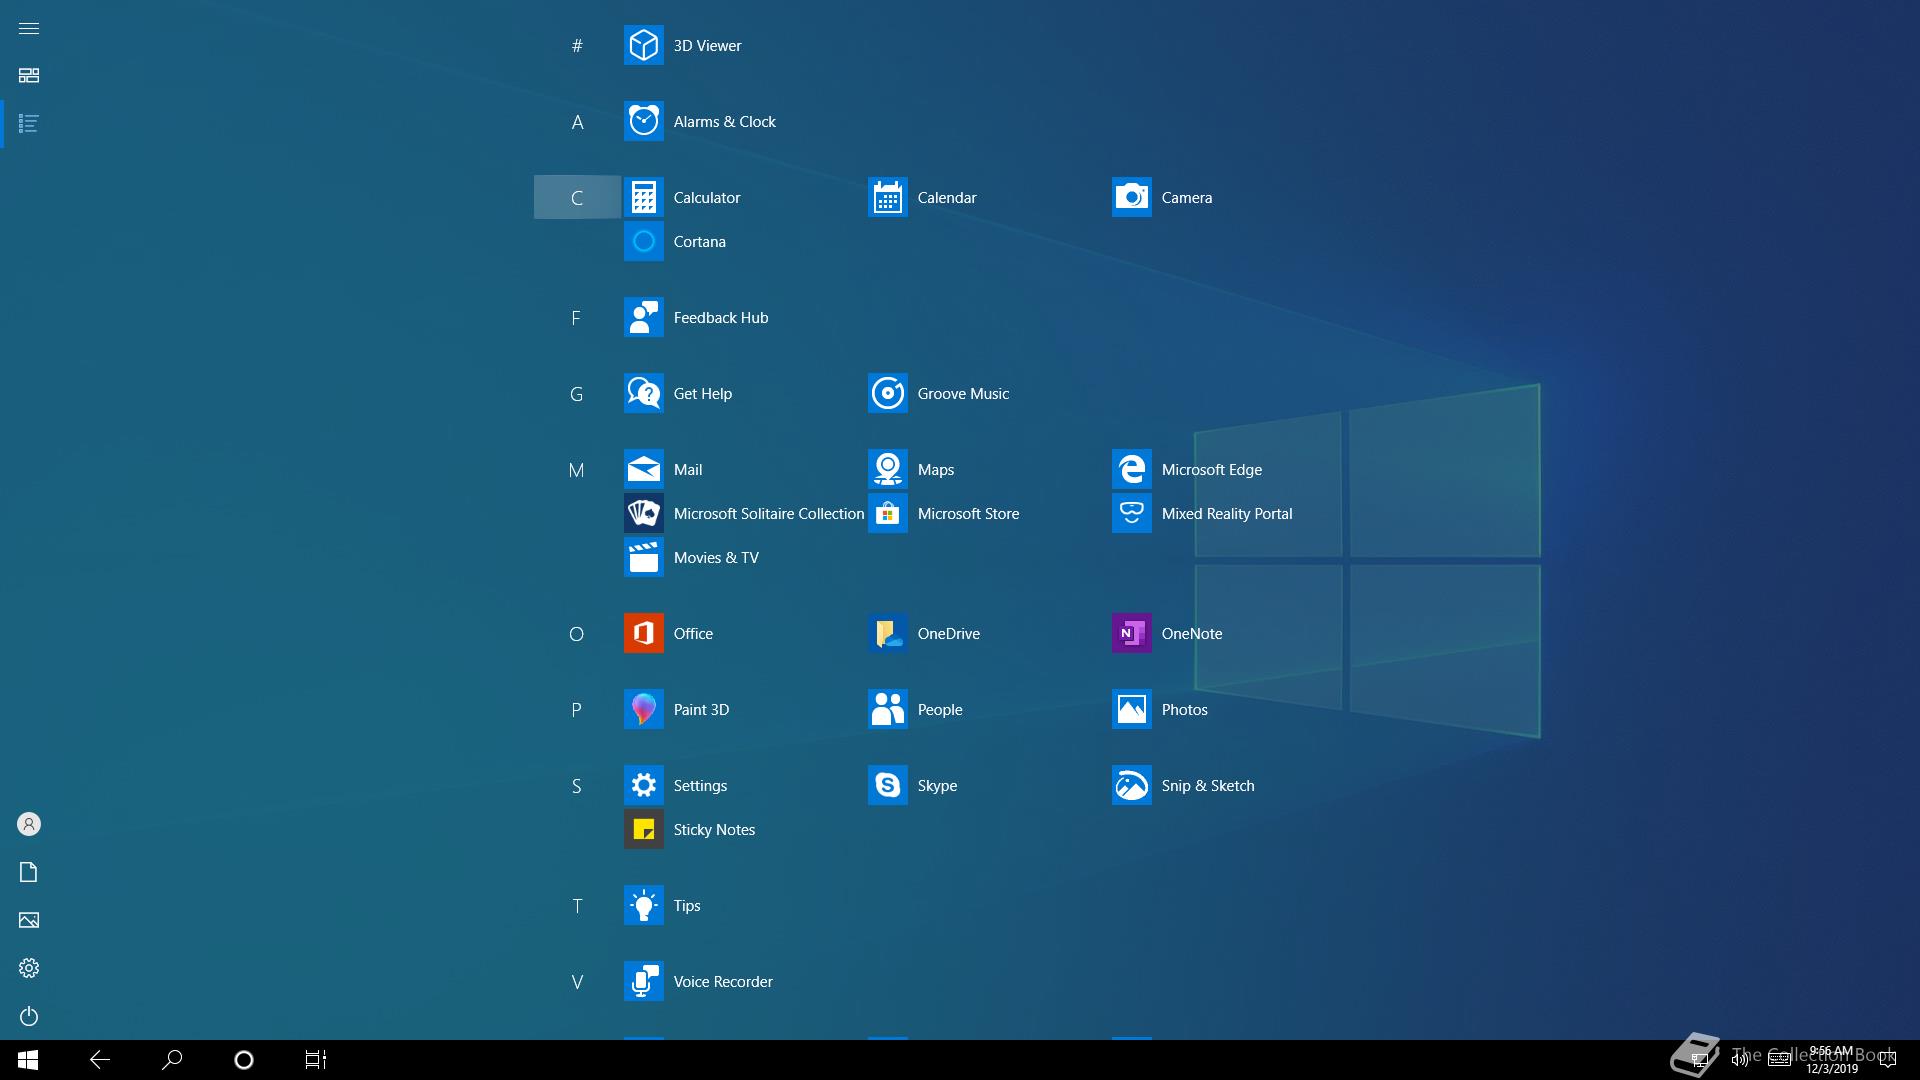Open Microsoft Solitaire Collection icon

click(x=643, y=513)
